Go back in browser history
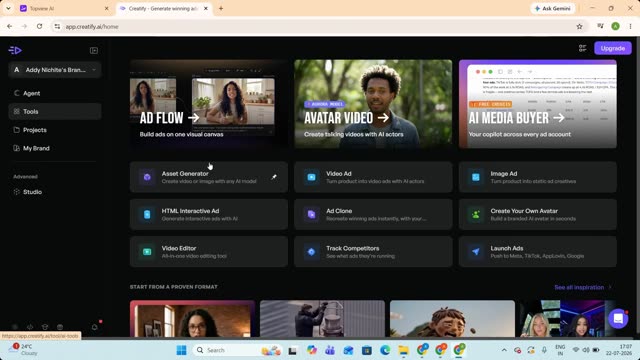Image resolution: width=640 pixels, height=360 pixels. [9, 27]
